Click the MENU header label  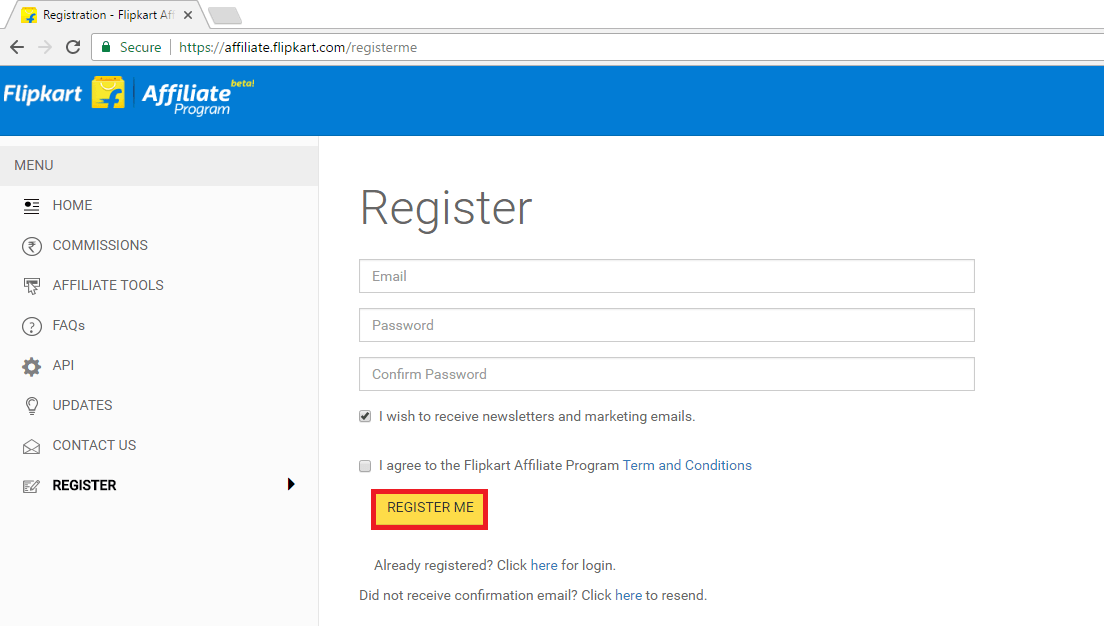pyautogui.click(x=34, y=165)
